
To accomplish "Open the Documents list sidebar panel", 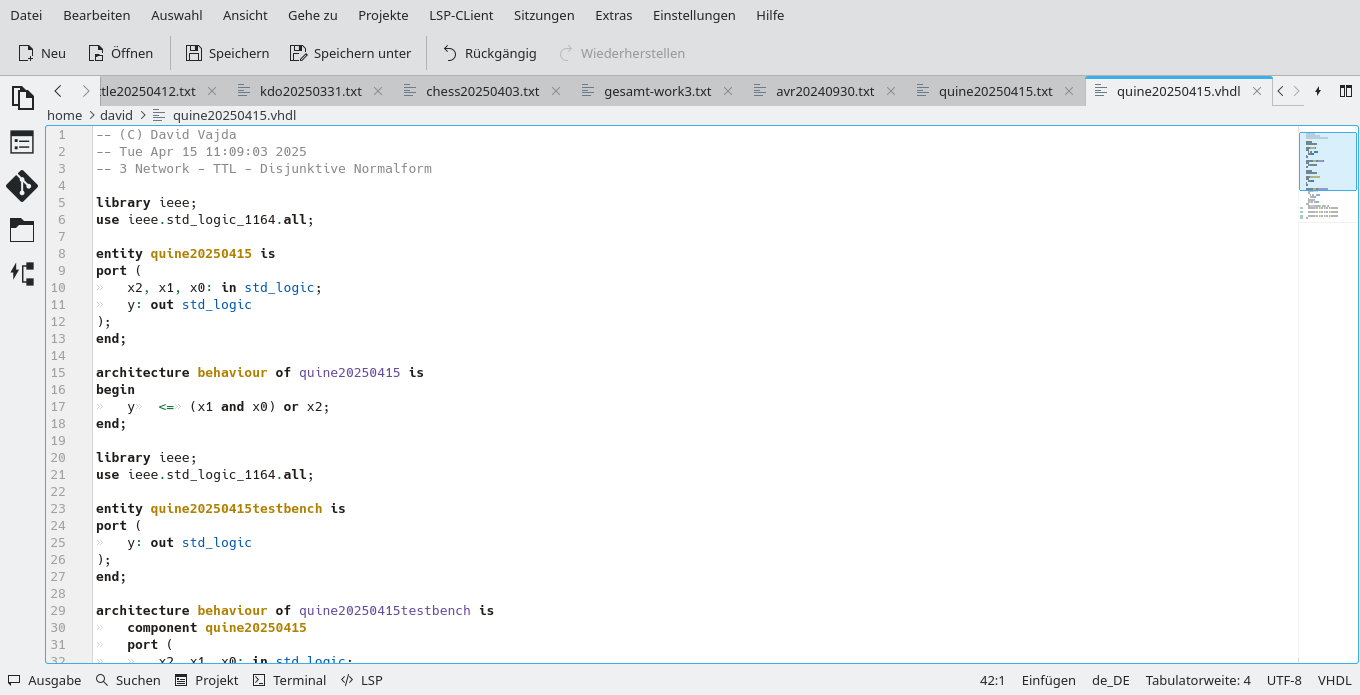I will [x=22, y=97].
